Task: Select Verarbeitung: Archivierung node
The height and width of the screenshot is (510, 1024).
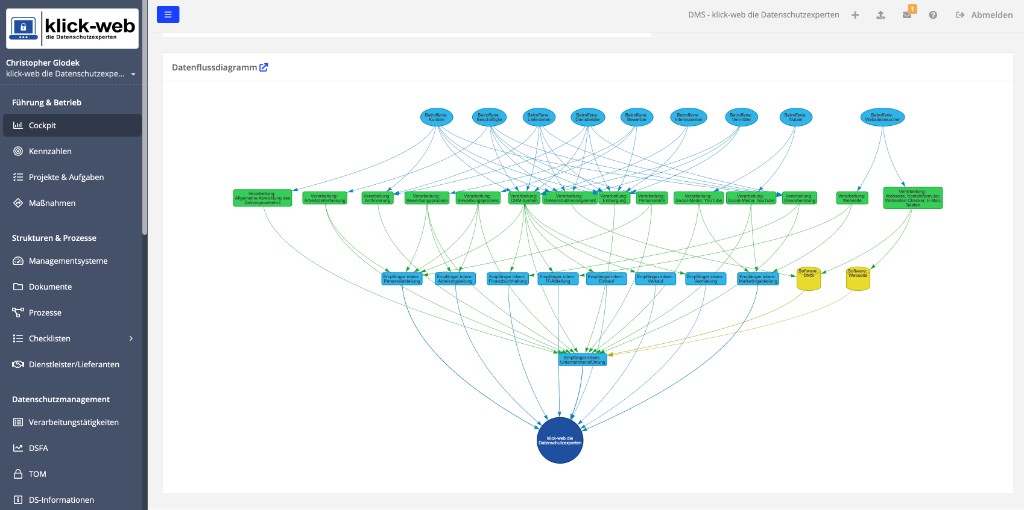Action: click(377, 198)
